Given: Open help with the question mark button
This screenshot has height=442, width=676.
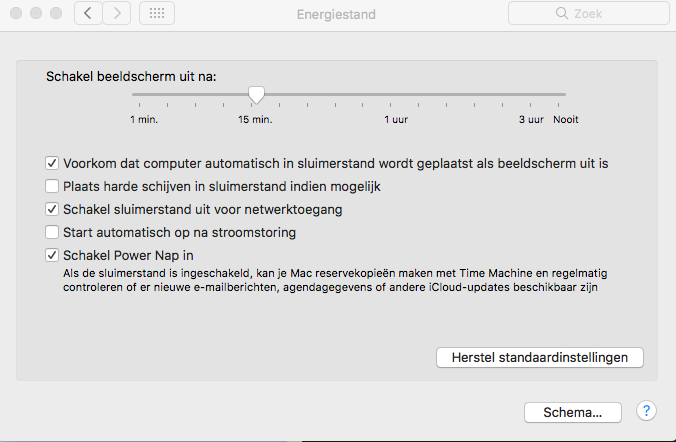Looking at the screenshot, I should (x=646, y=411).
